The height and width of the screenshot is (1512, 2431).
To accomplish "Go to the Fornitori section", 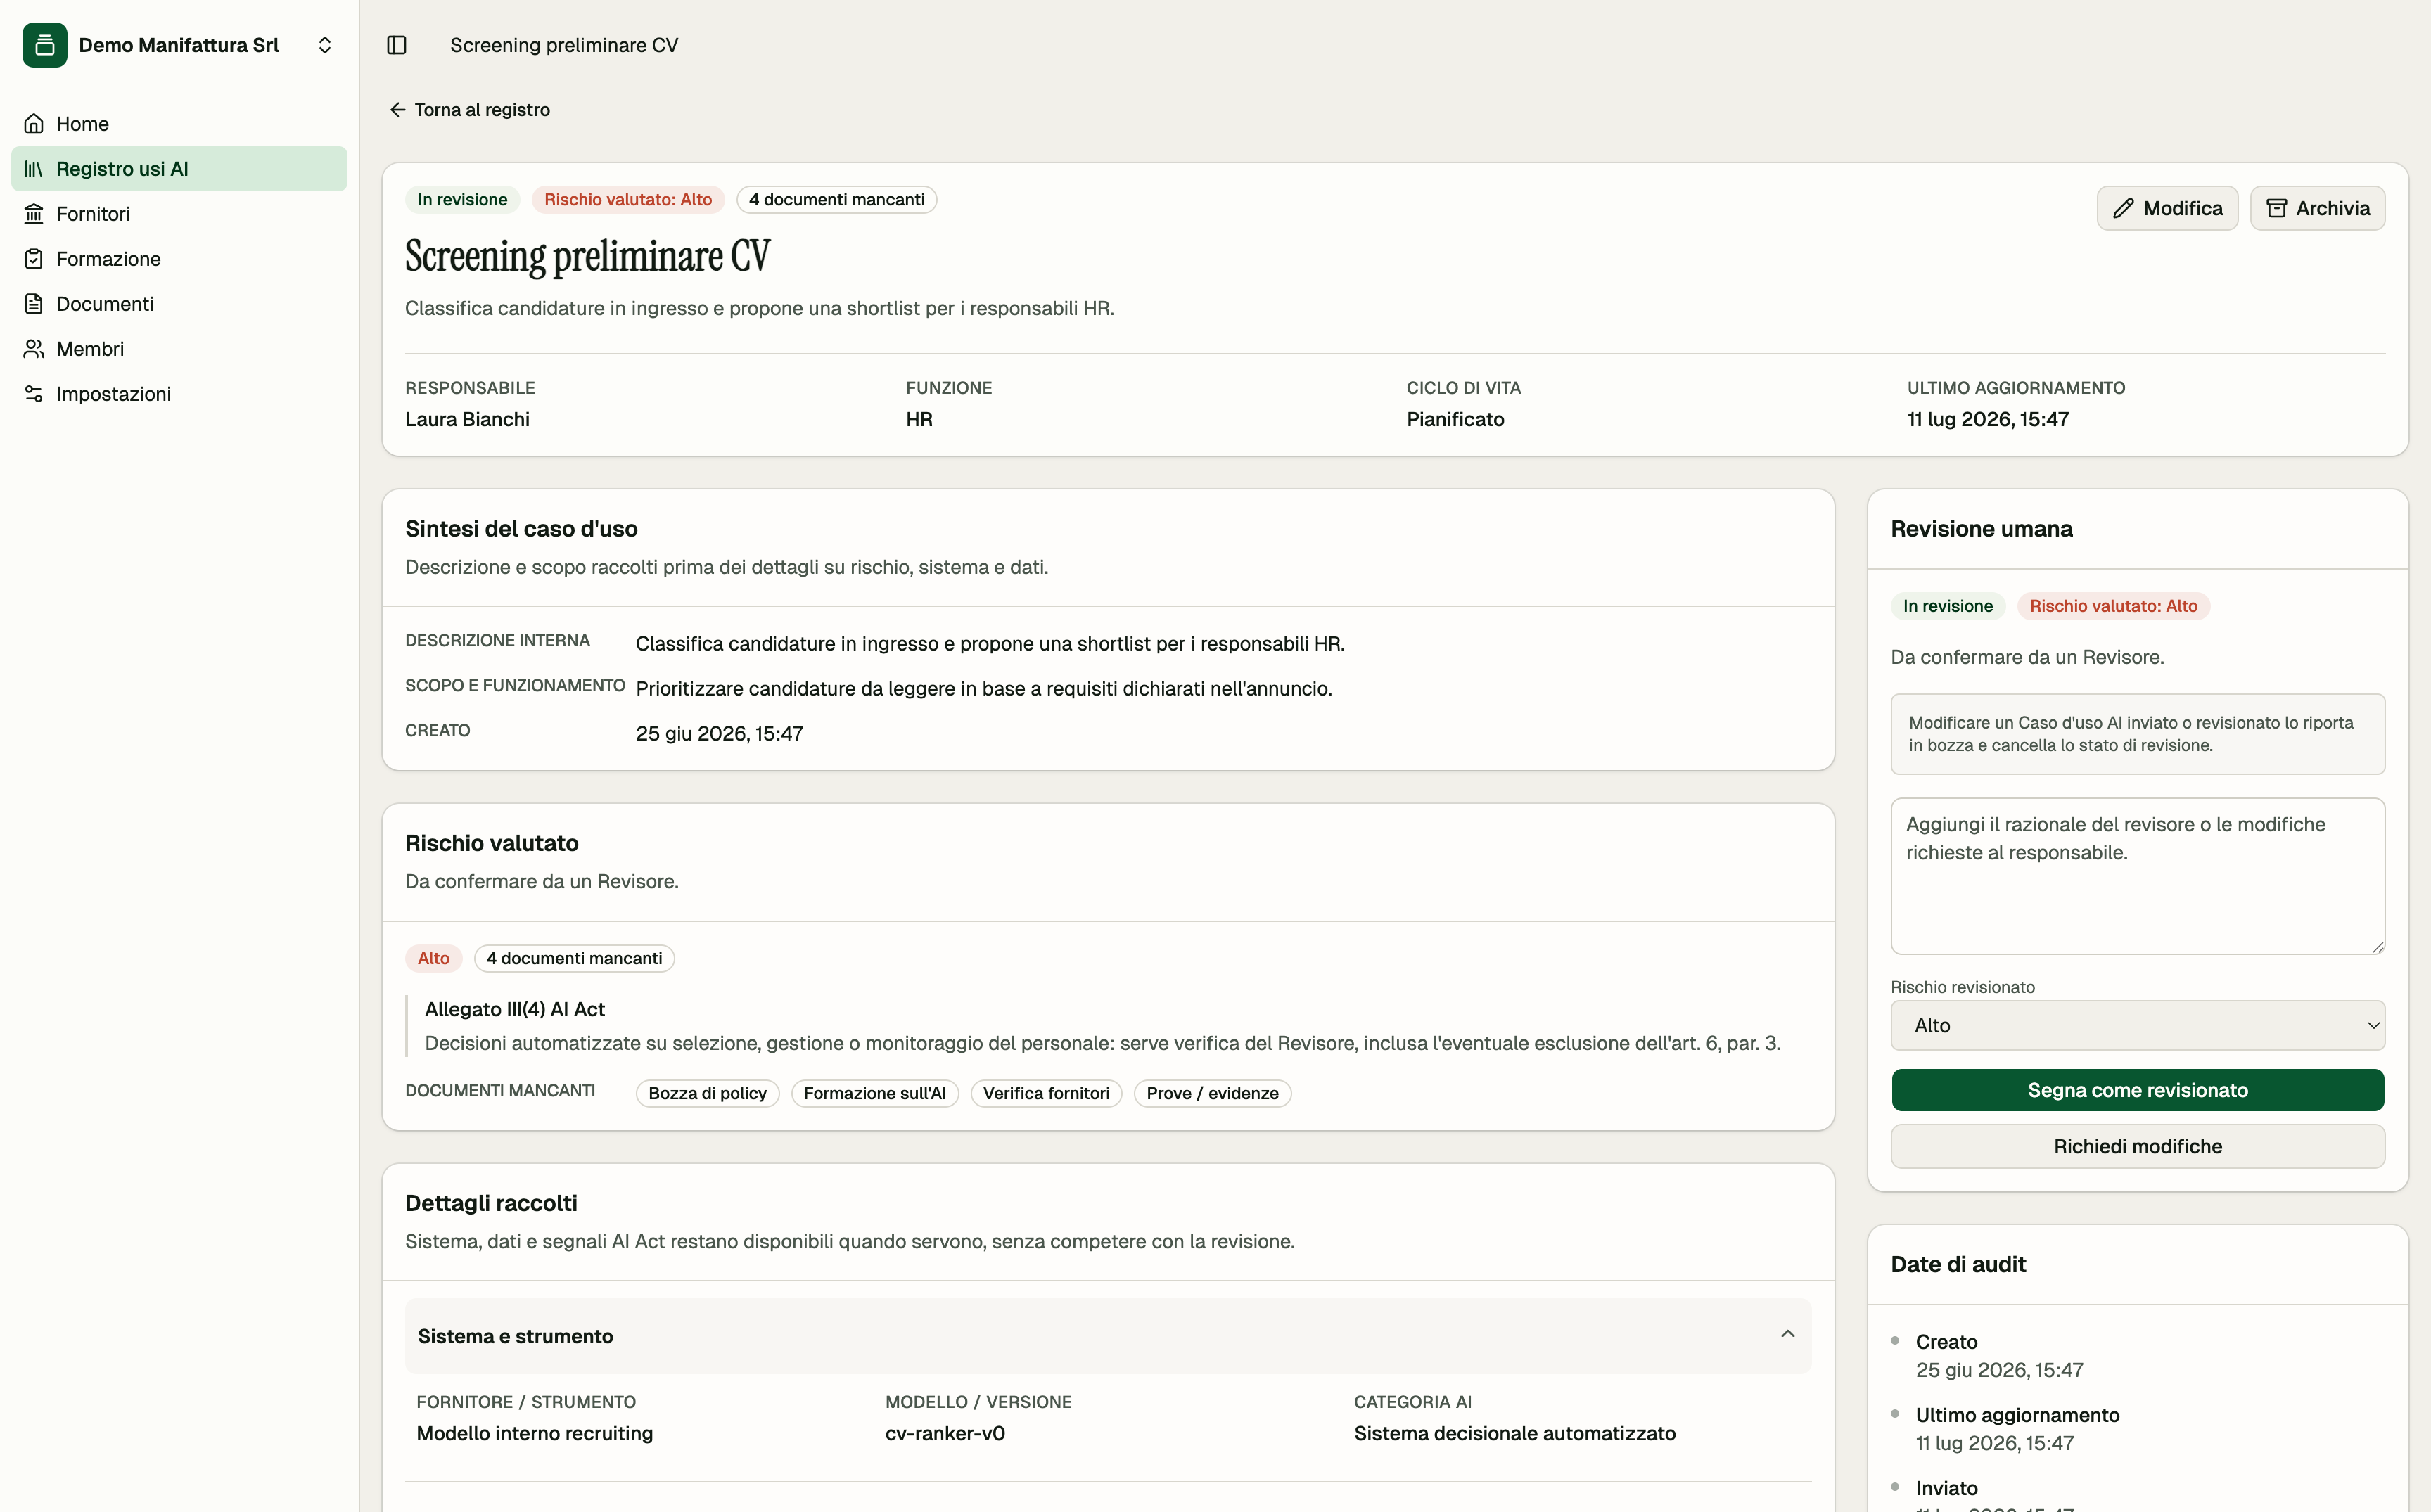I will tap(179, 214).
